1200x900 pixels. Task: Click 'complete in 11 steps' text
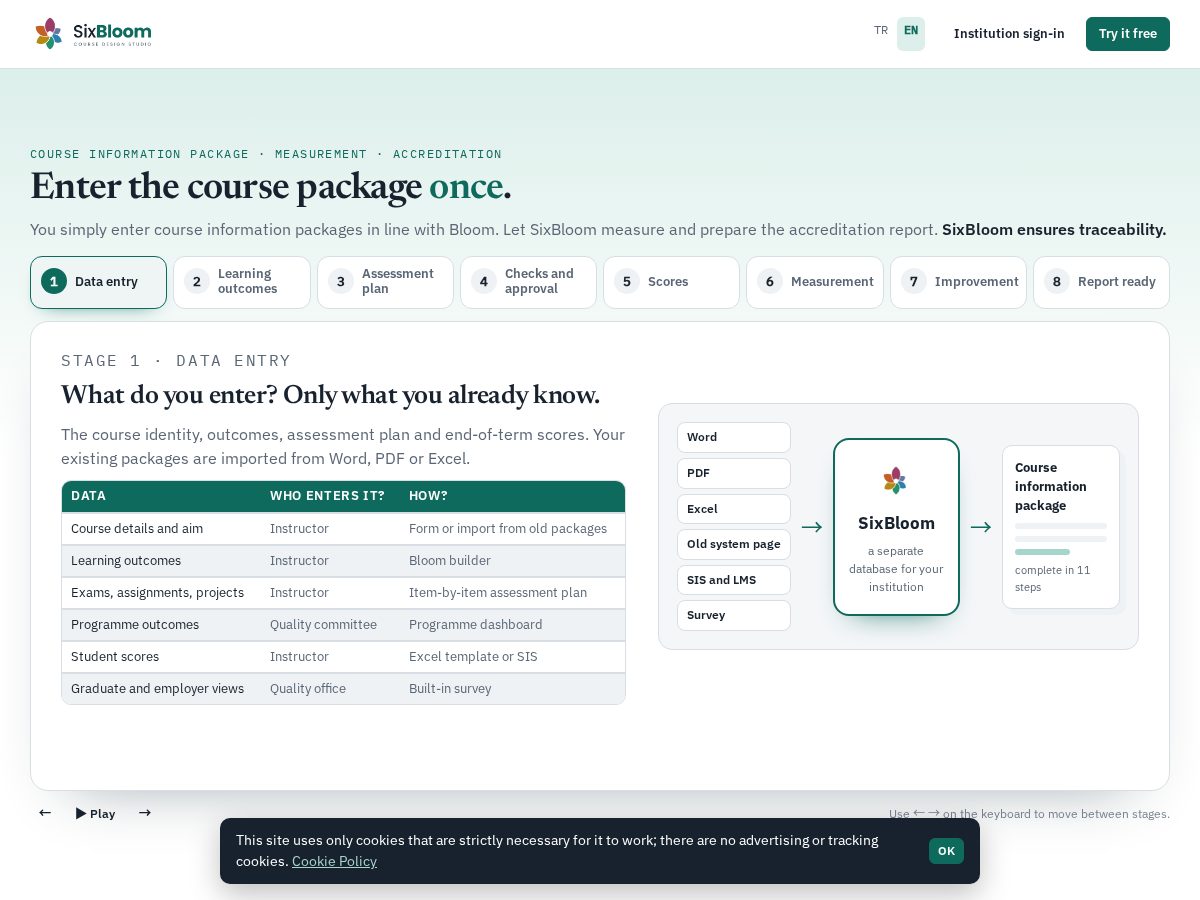click(x=1053, y=578)
